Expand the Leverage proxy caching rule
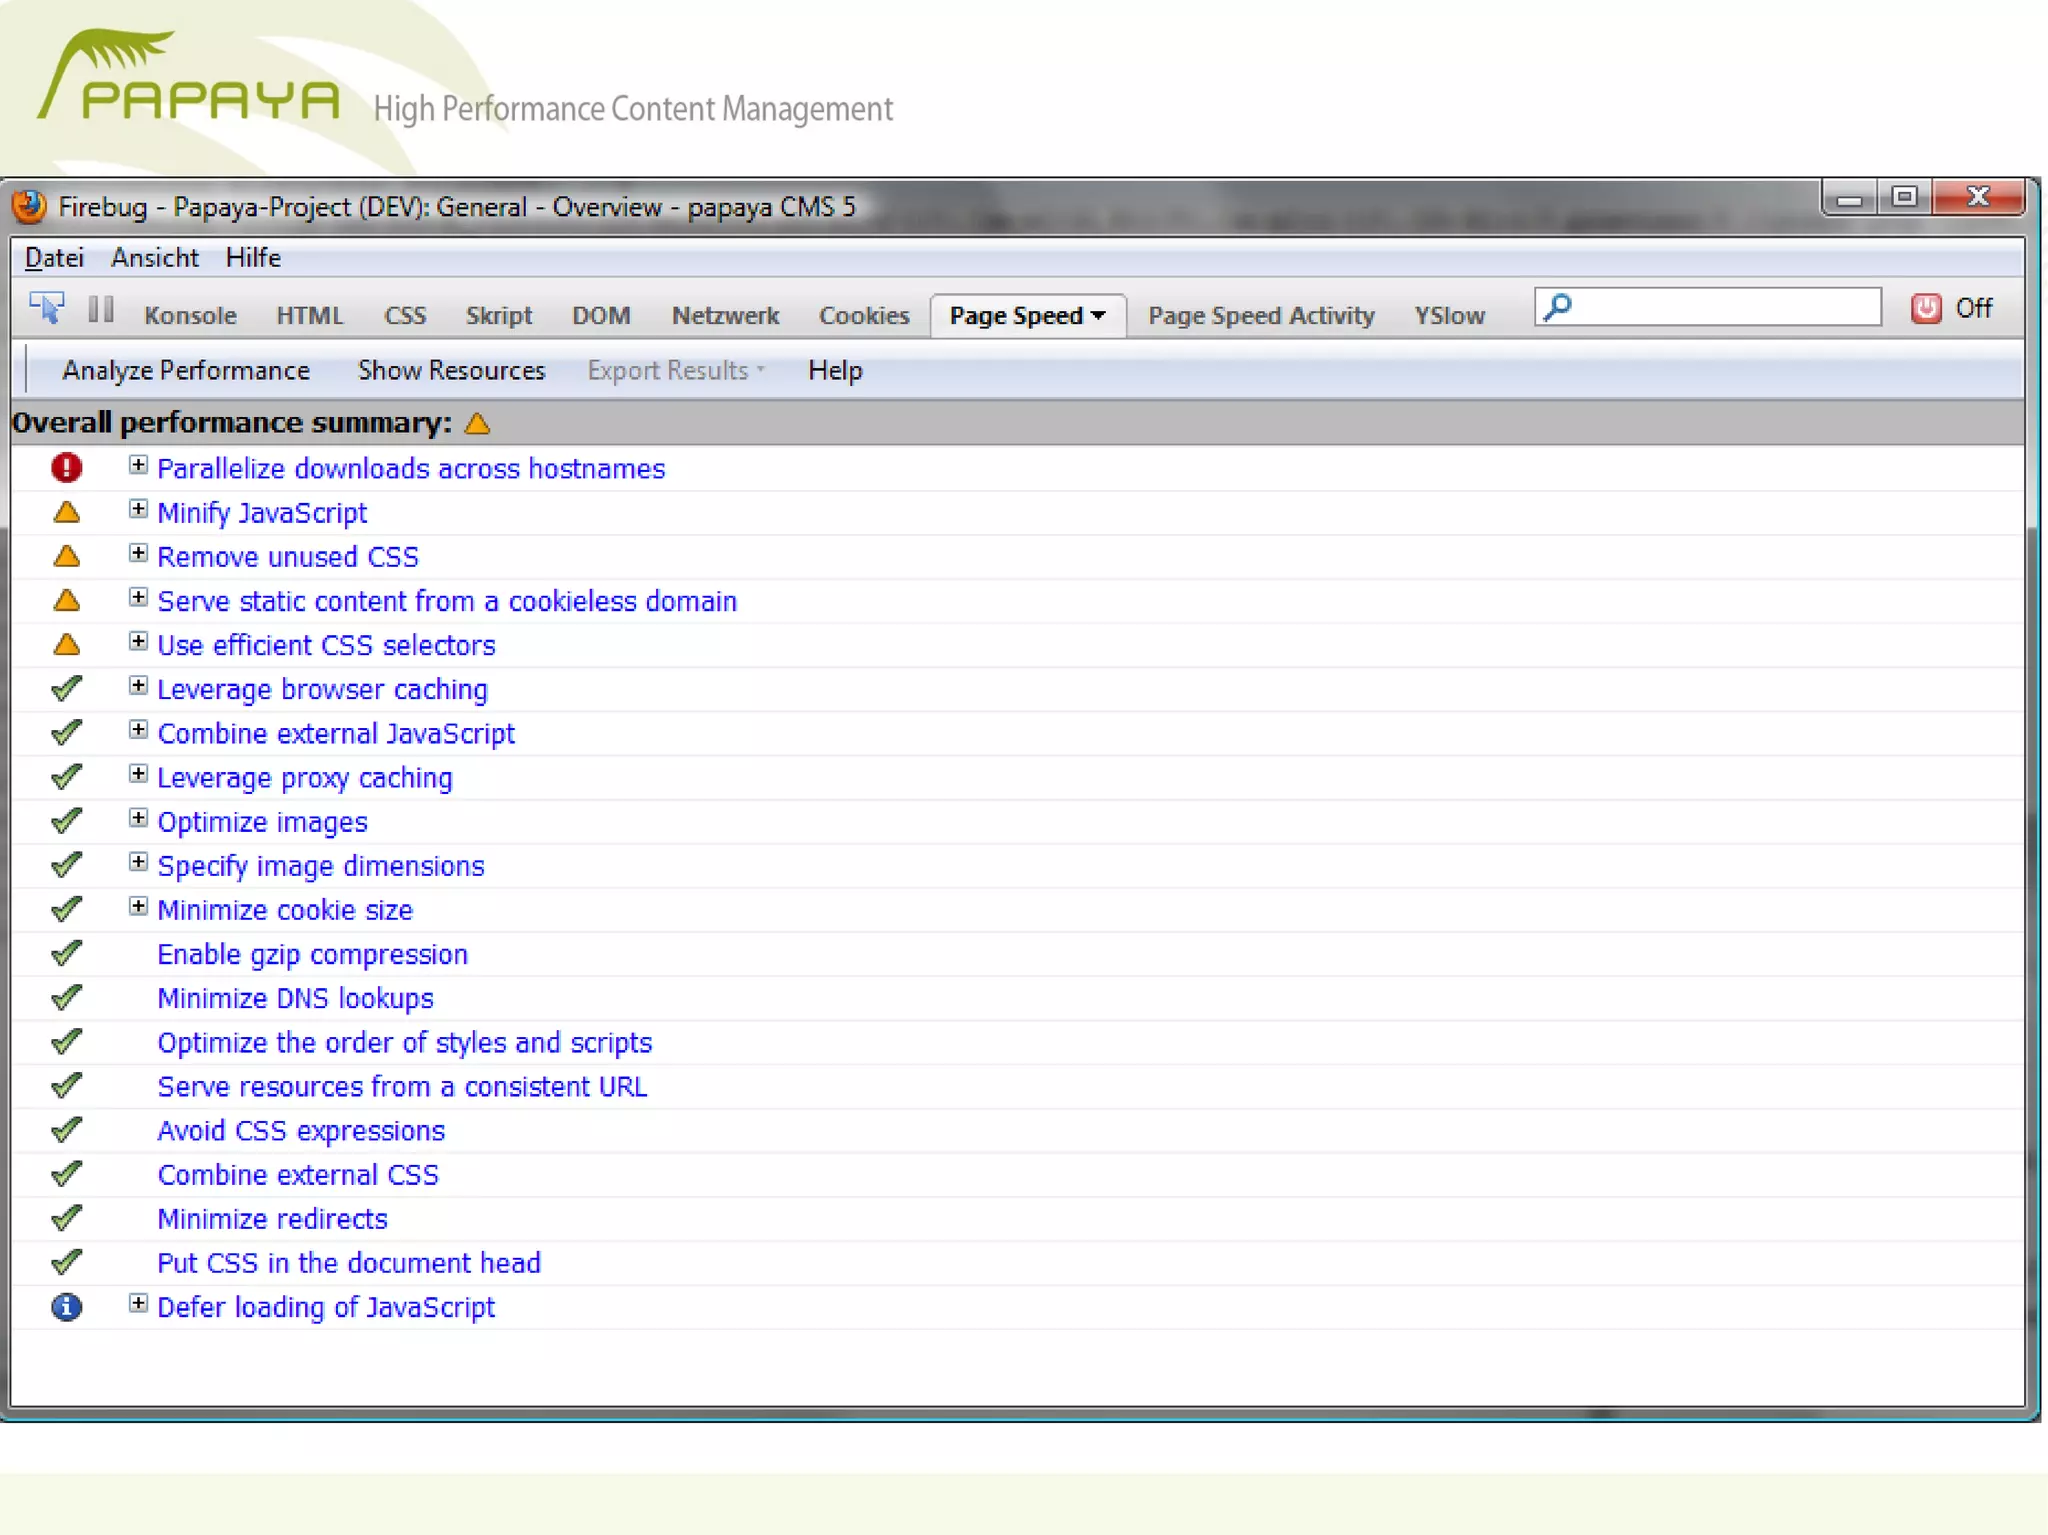2048x1535 pixels. coord(138,774)
